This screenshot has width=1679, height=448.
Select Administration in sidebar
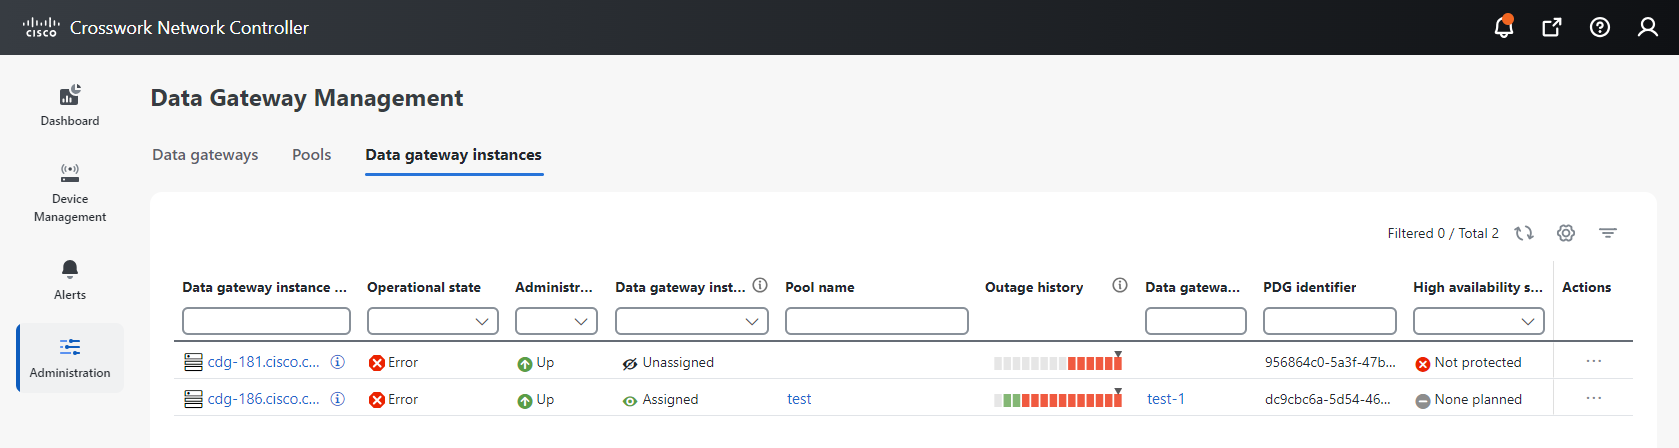[x=70, y=358]
